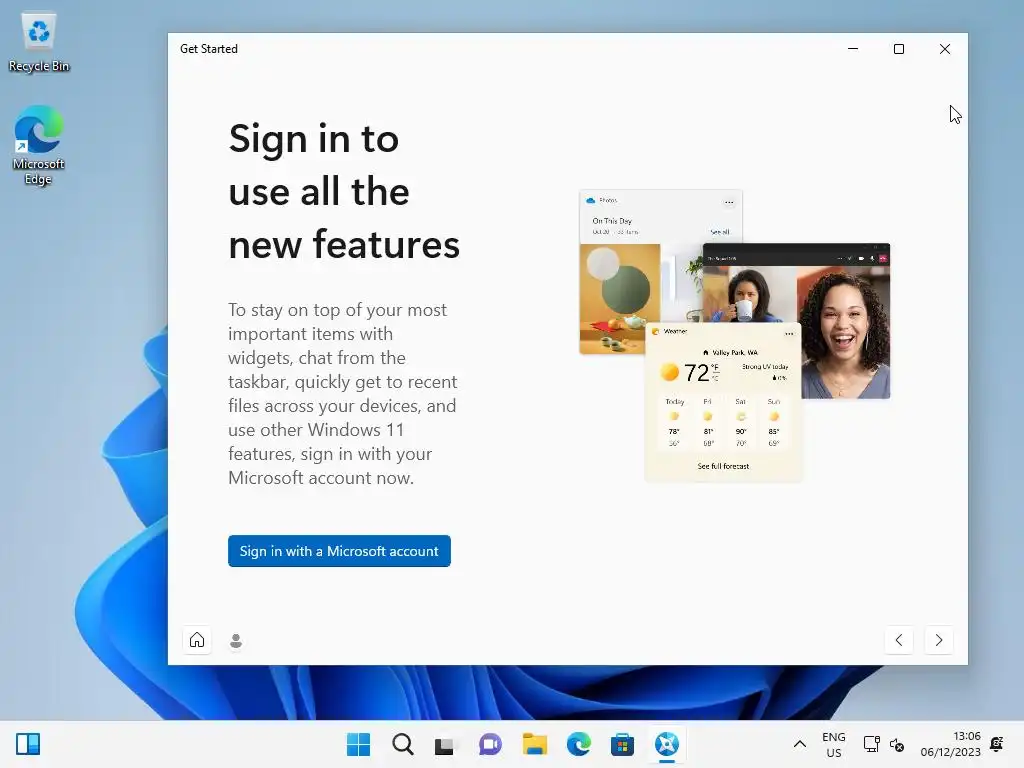The width and height of the screenshot is (1024, 768).
Task: Advance to next Get Started page
Action: pos(938,640)
